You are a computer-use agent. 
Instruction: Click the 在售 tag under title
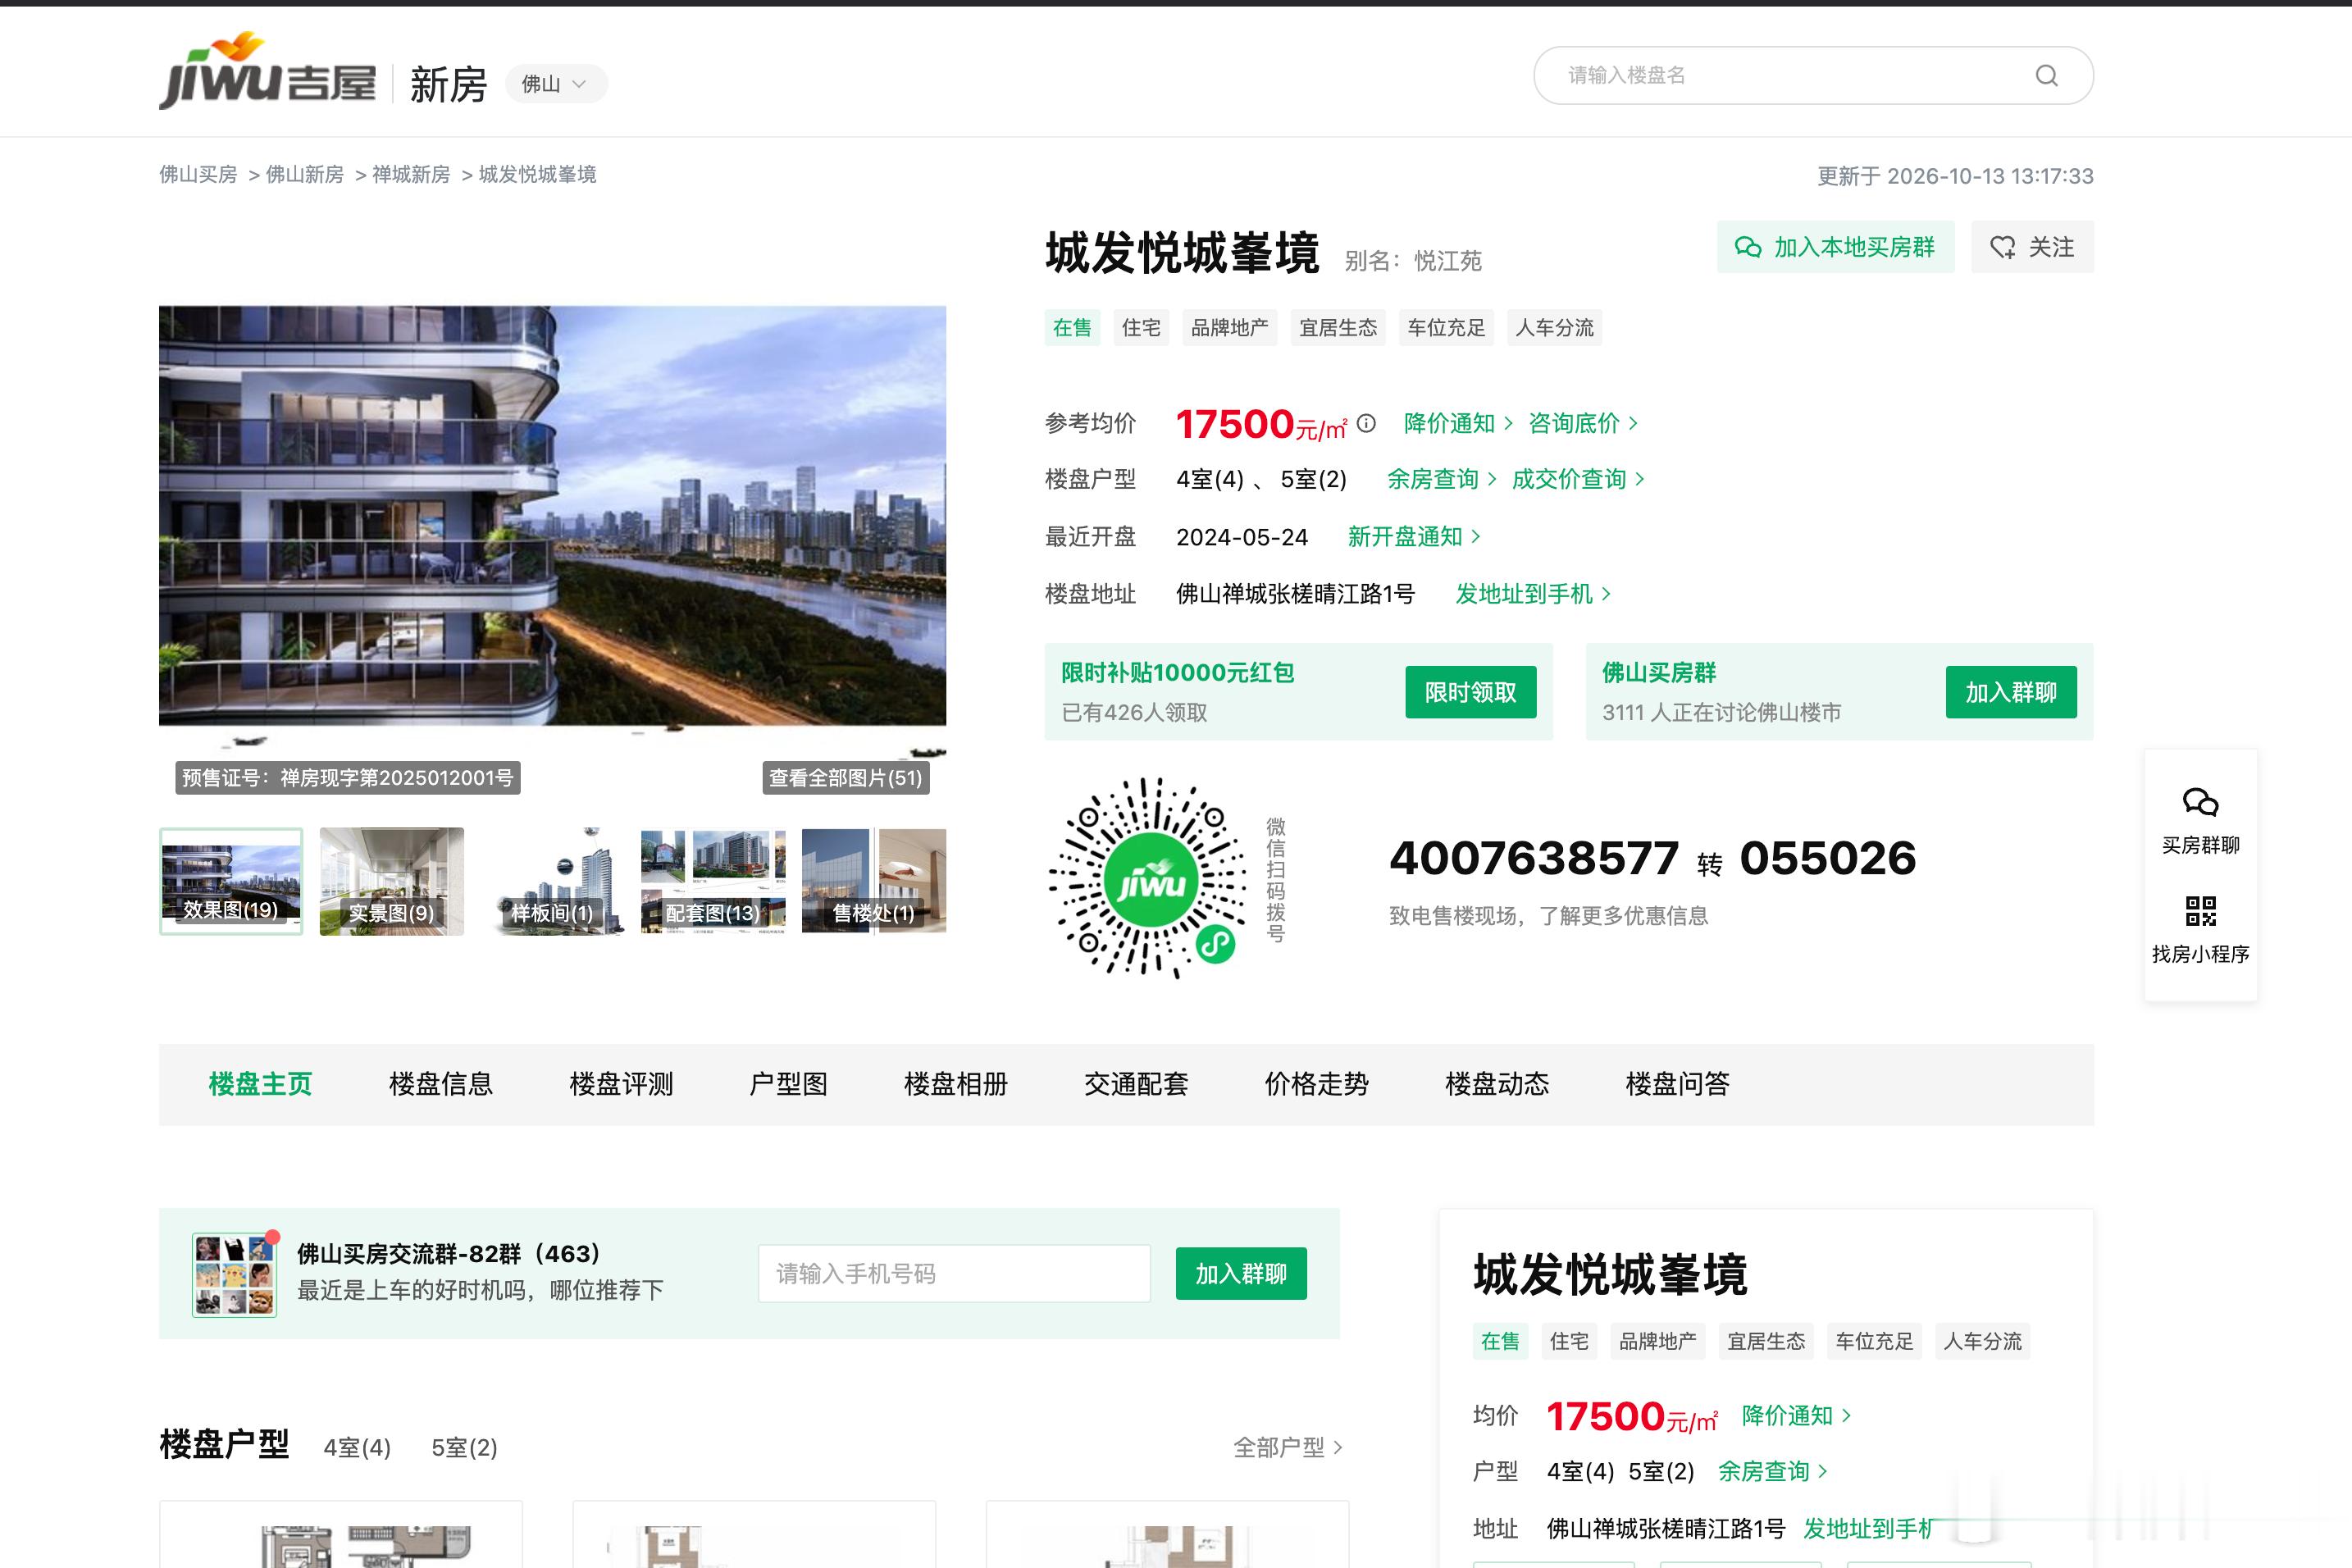point(1072,328)
